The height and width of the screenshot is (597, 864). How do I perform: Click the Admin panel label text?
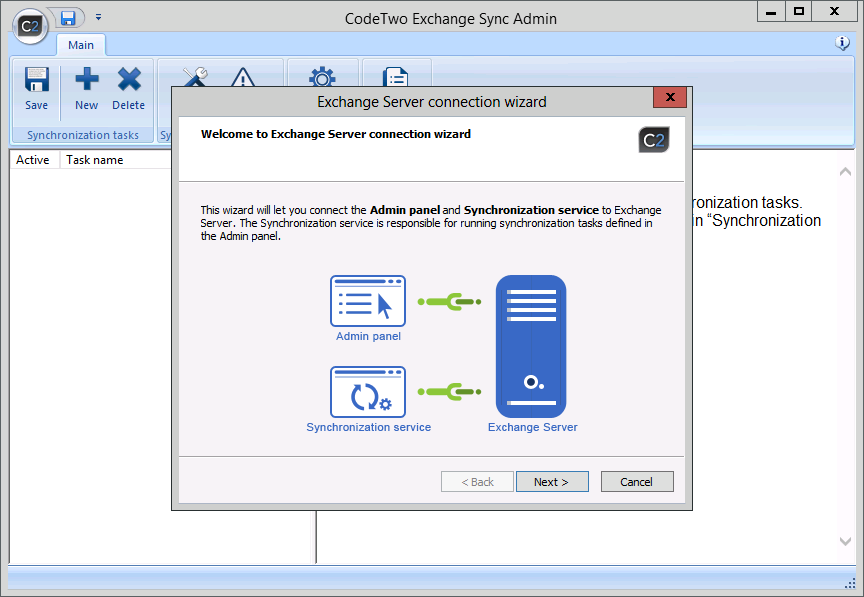click(369, 336)
